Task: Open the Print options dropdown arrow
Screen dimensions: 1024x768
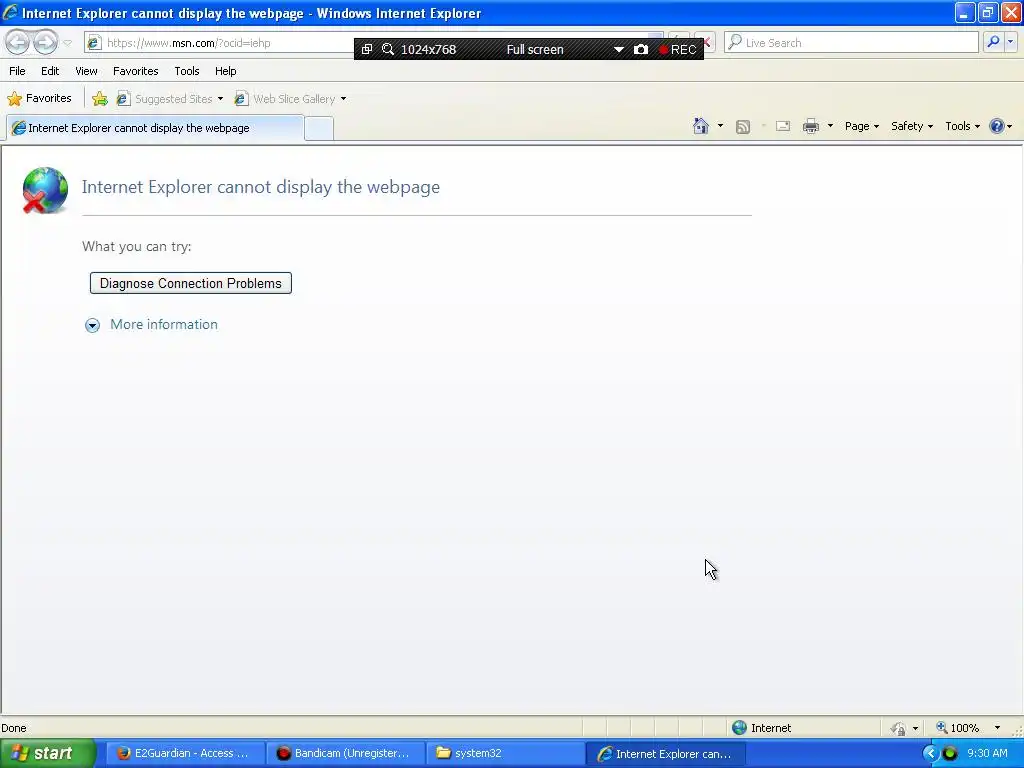Action: pos(830,126)
